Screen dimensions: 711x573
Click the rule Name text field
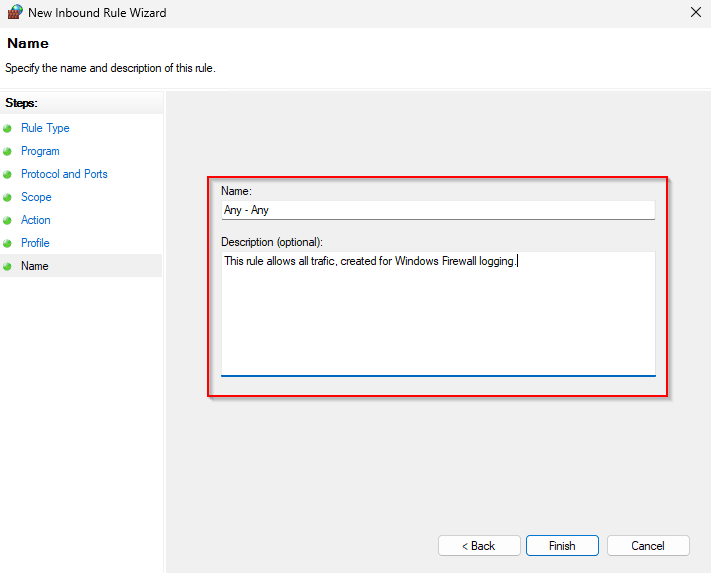click(437, 210)
